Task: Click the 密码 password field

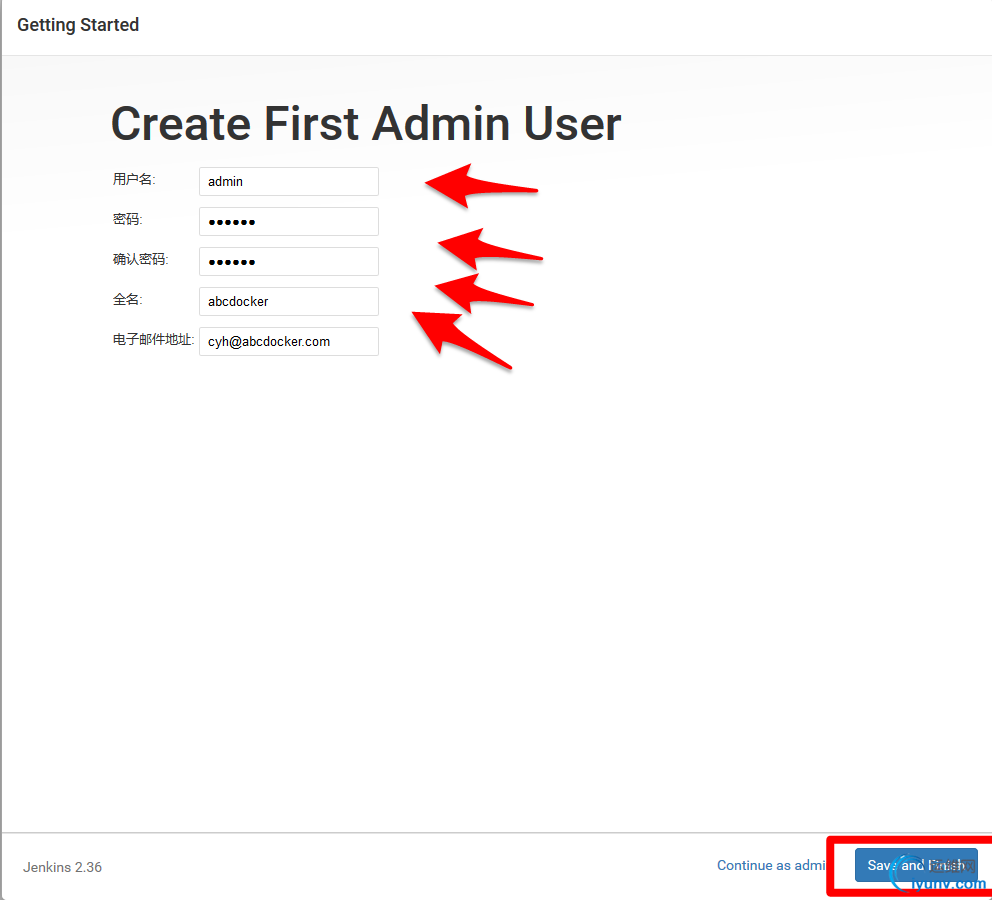Action: tap(288, 221)
